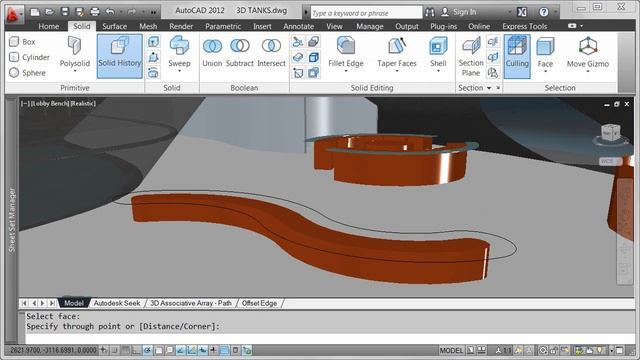The height and width of the screenshot is (360, 640).
Task: Click the search binoculars icon
Action: tap(430, 12)
